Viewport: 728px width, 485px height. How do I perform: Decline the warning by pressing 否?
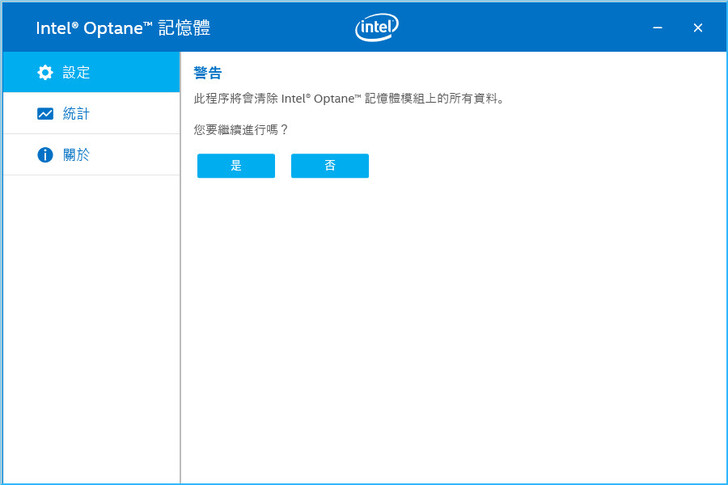click(330, 166)
